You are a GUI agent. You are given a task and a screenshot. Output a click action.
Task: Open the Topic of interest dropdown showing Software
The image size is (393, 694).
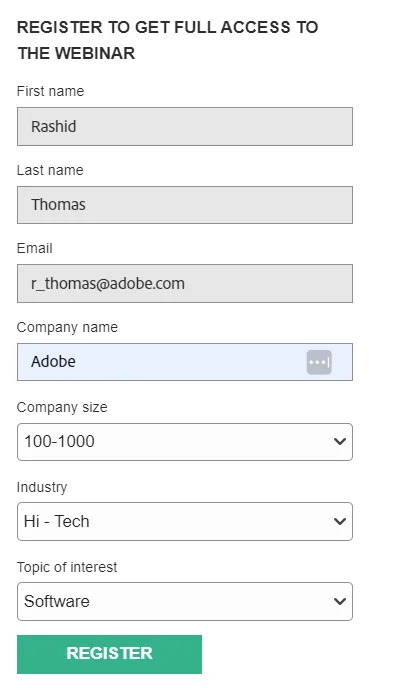coord(185,601)
